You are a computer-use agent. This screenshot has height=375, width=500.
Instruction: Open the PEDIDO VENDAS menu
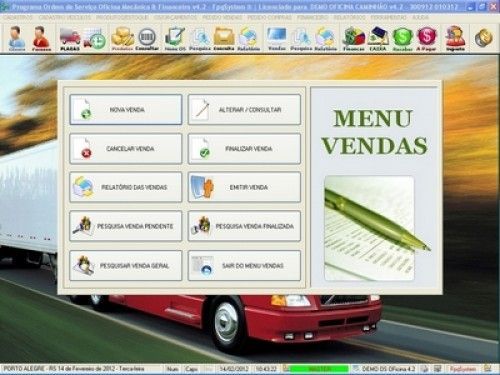click(x=222, y=17)
